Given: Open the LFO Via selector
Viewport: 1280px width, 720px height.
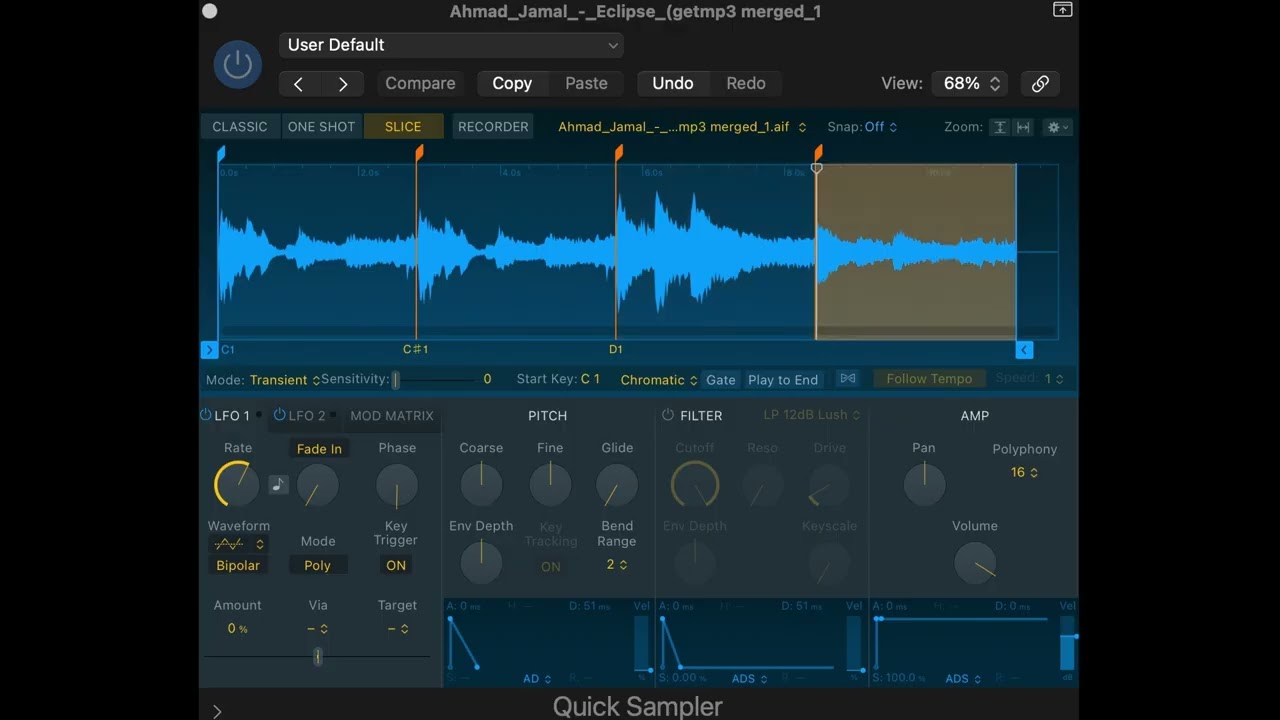Looking at the screenshot, I should (x=317, y=629).
